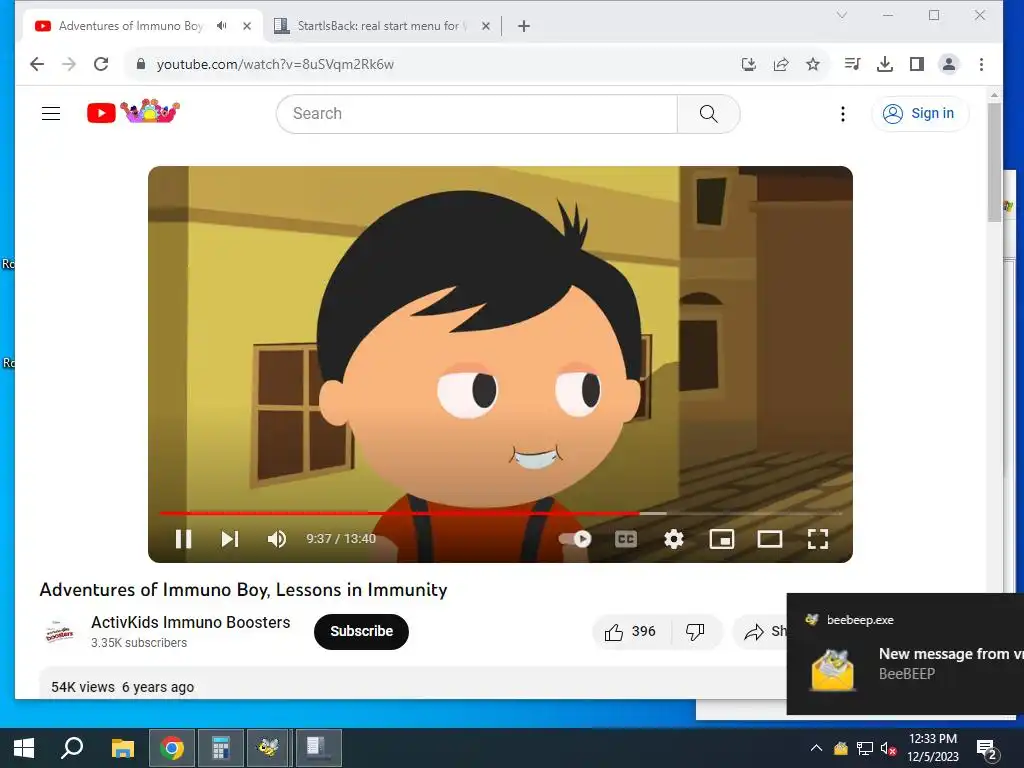This screenshot has width=1024, height=768.
Task: Reload the YouTube page
Action: pyautogui.click(x=101, y=64)
